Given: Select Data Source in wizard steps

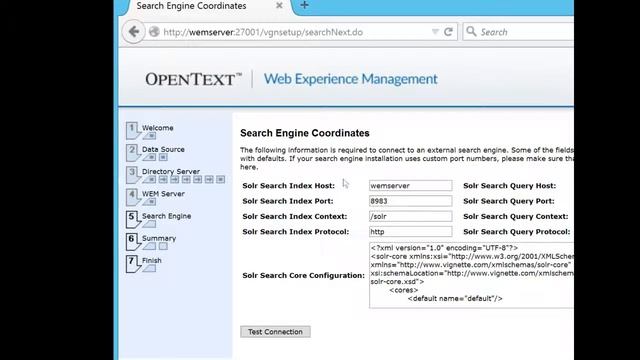Looking at the screenshot, I should click(163, 149).
